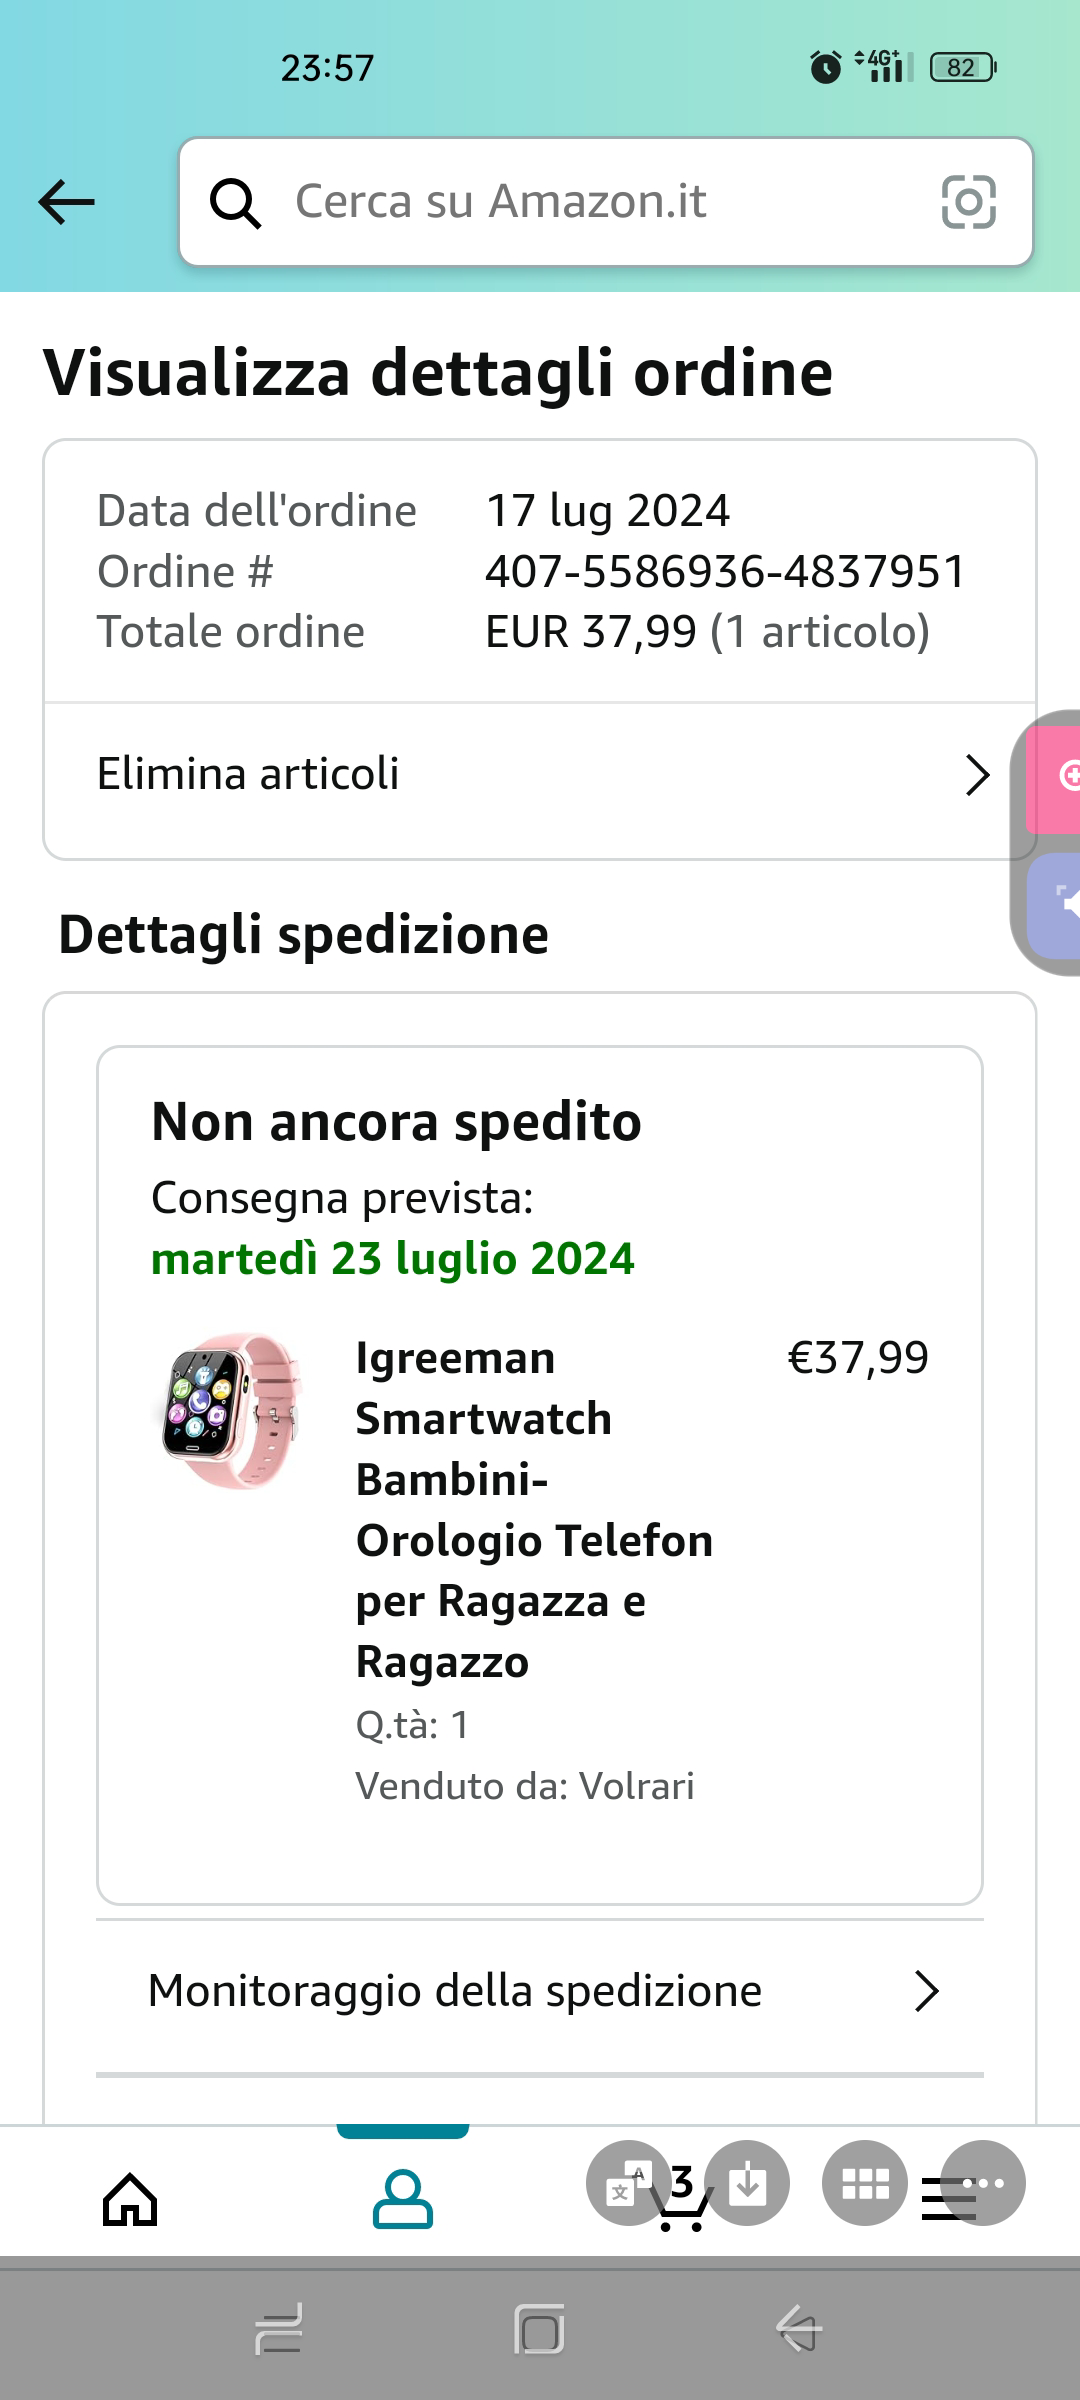
Task: Tap the search magnifier icon
Action: 235,203
